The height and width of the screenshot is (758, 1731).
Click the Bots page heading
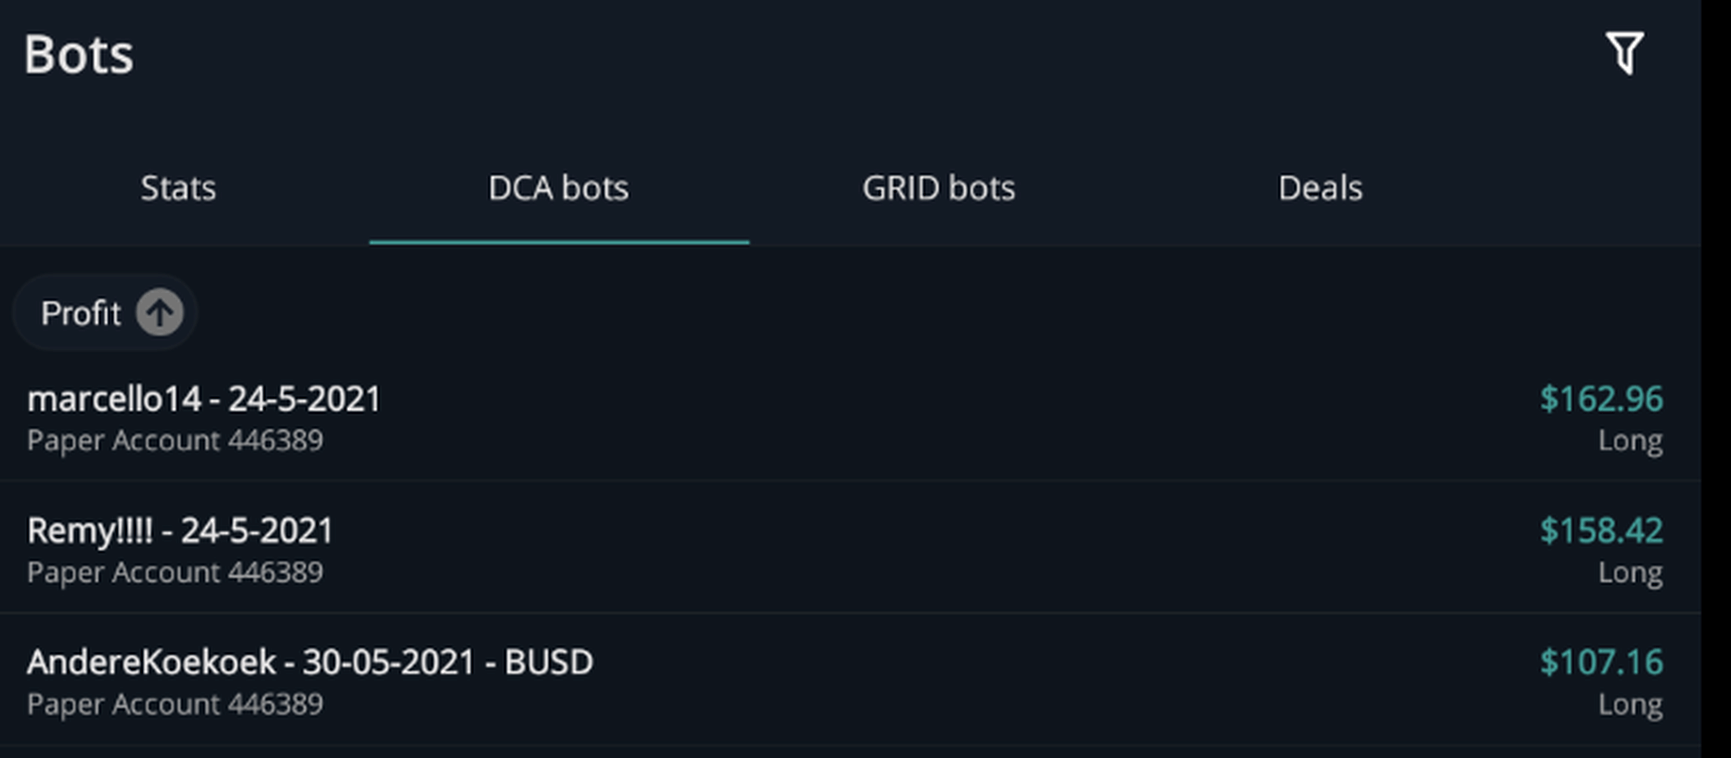pos(79,54)
